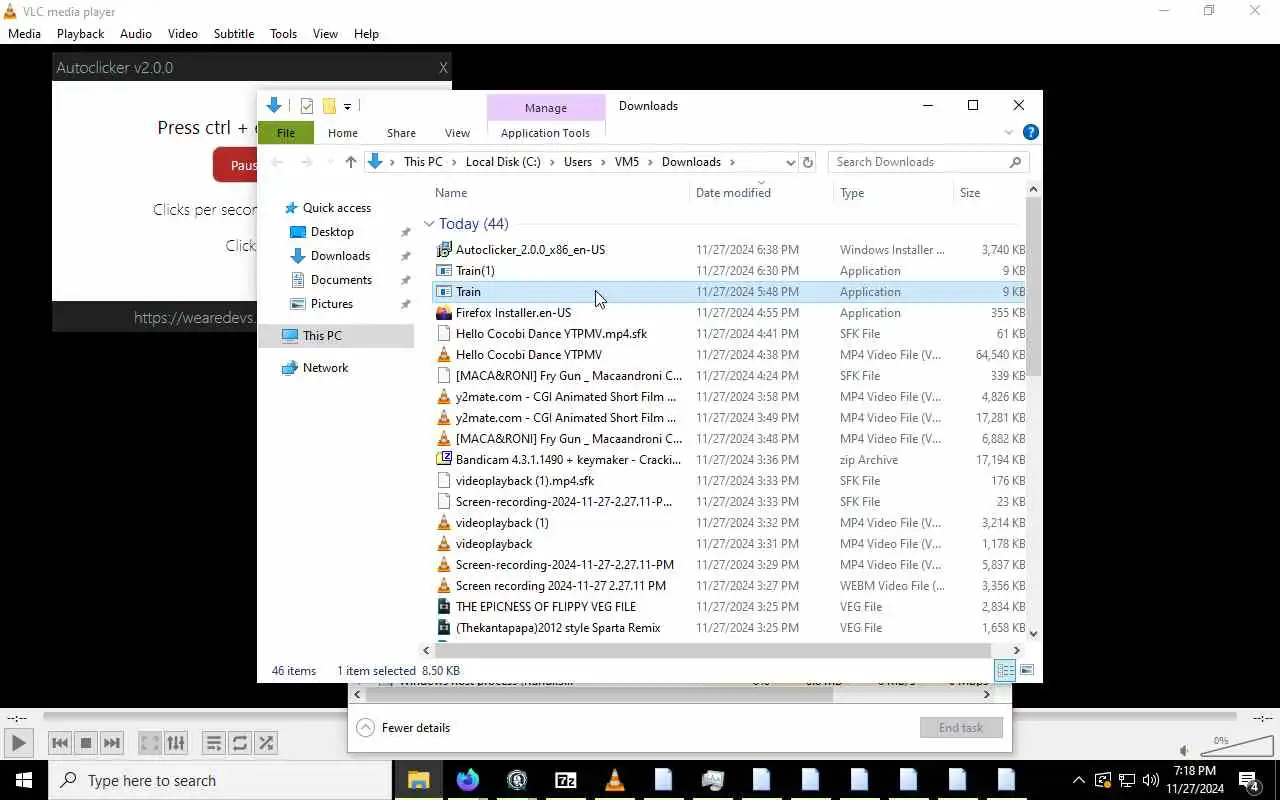Go up one folder level arrow
The image size is (1280, 800).
(350, 162)
